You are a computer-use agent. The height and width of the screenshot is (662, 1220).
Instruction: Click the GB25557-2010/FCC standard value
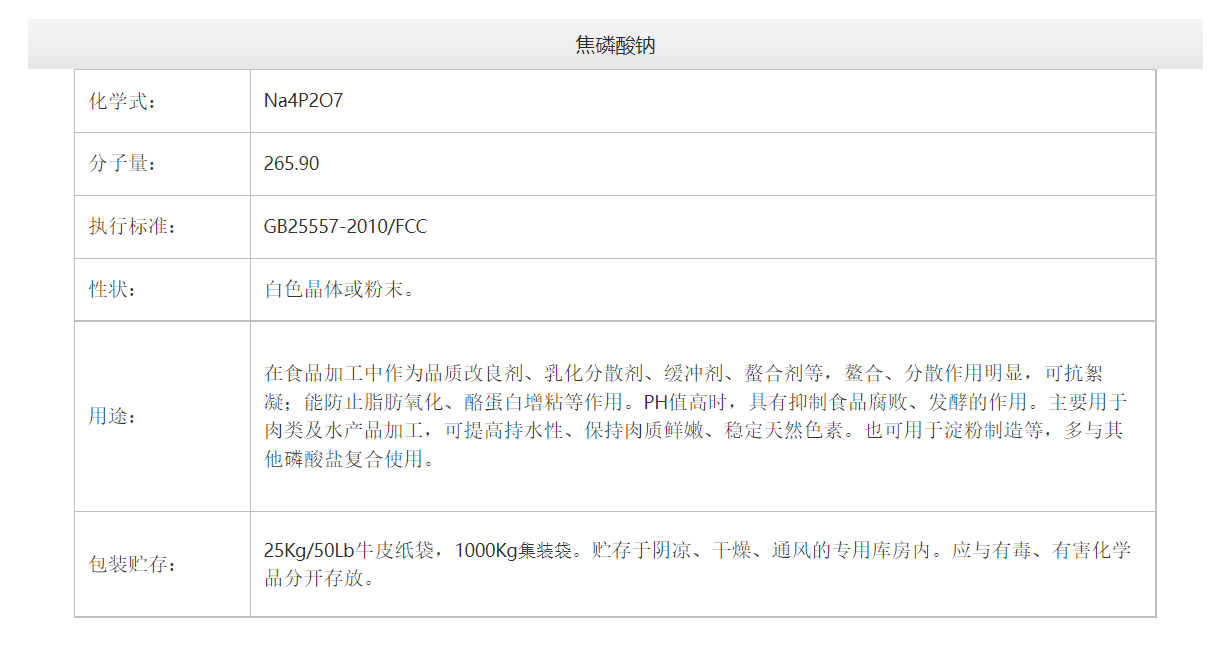coord(345,227)
